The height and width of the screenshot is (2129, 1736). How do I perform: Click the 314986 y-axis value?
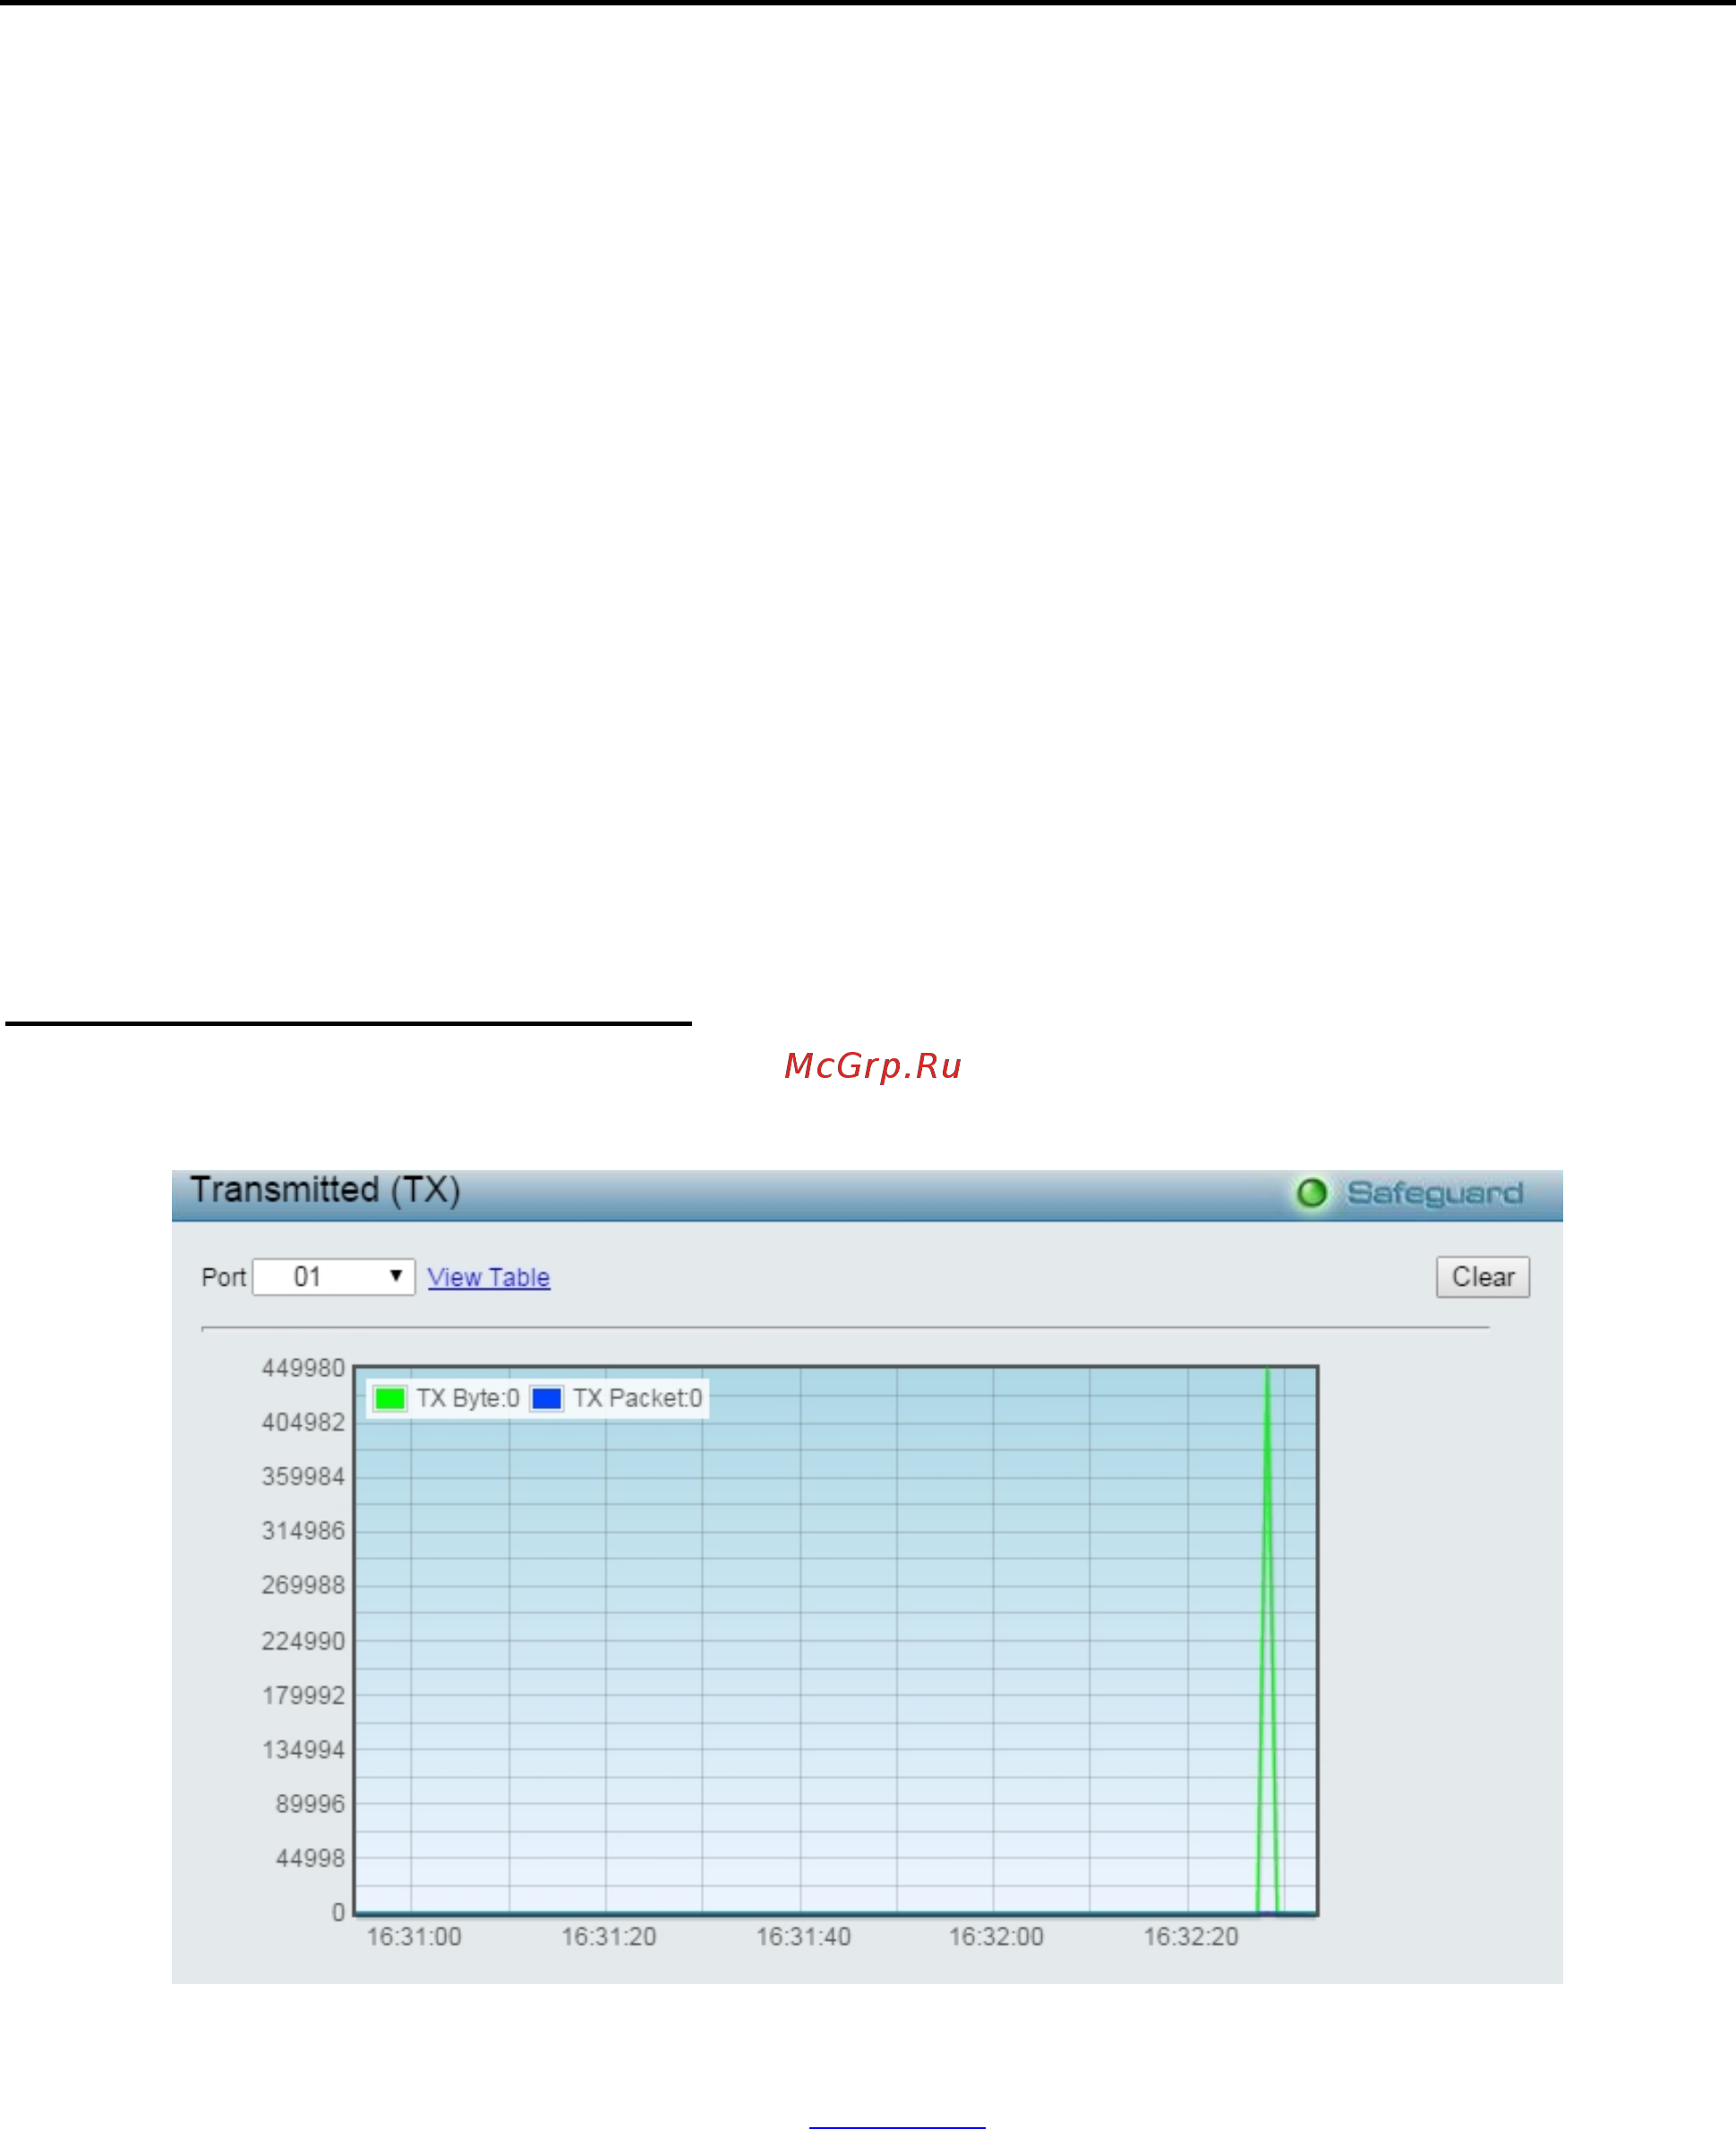pos(303,1530)
